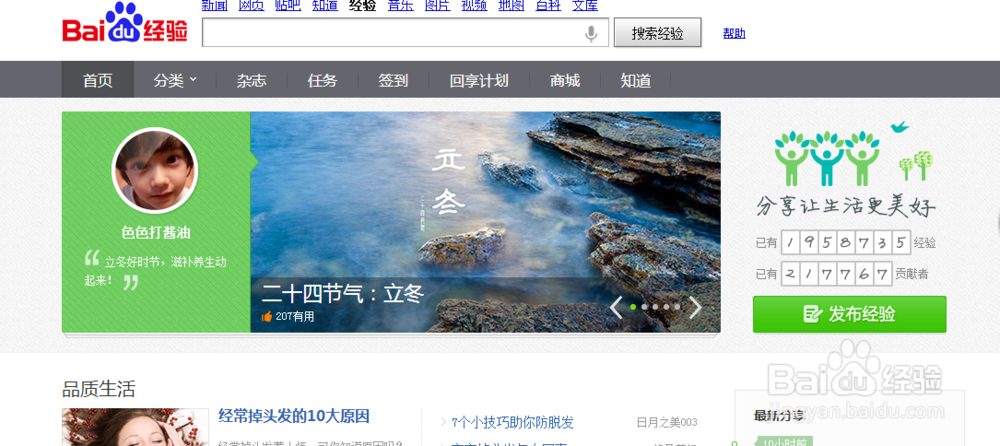
Task: Click the woman thumbnail under 品质生活
Action: [x=135, y=427]
